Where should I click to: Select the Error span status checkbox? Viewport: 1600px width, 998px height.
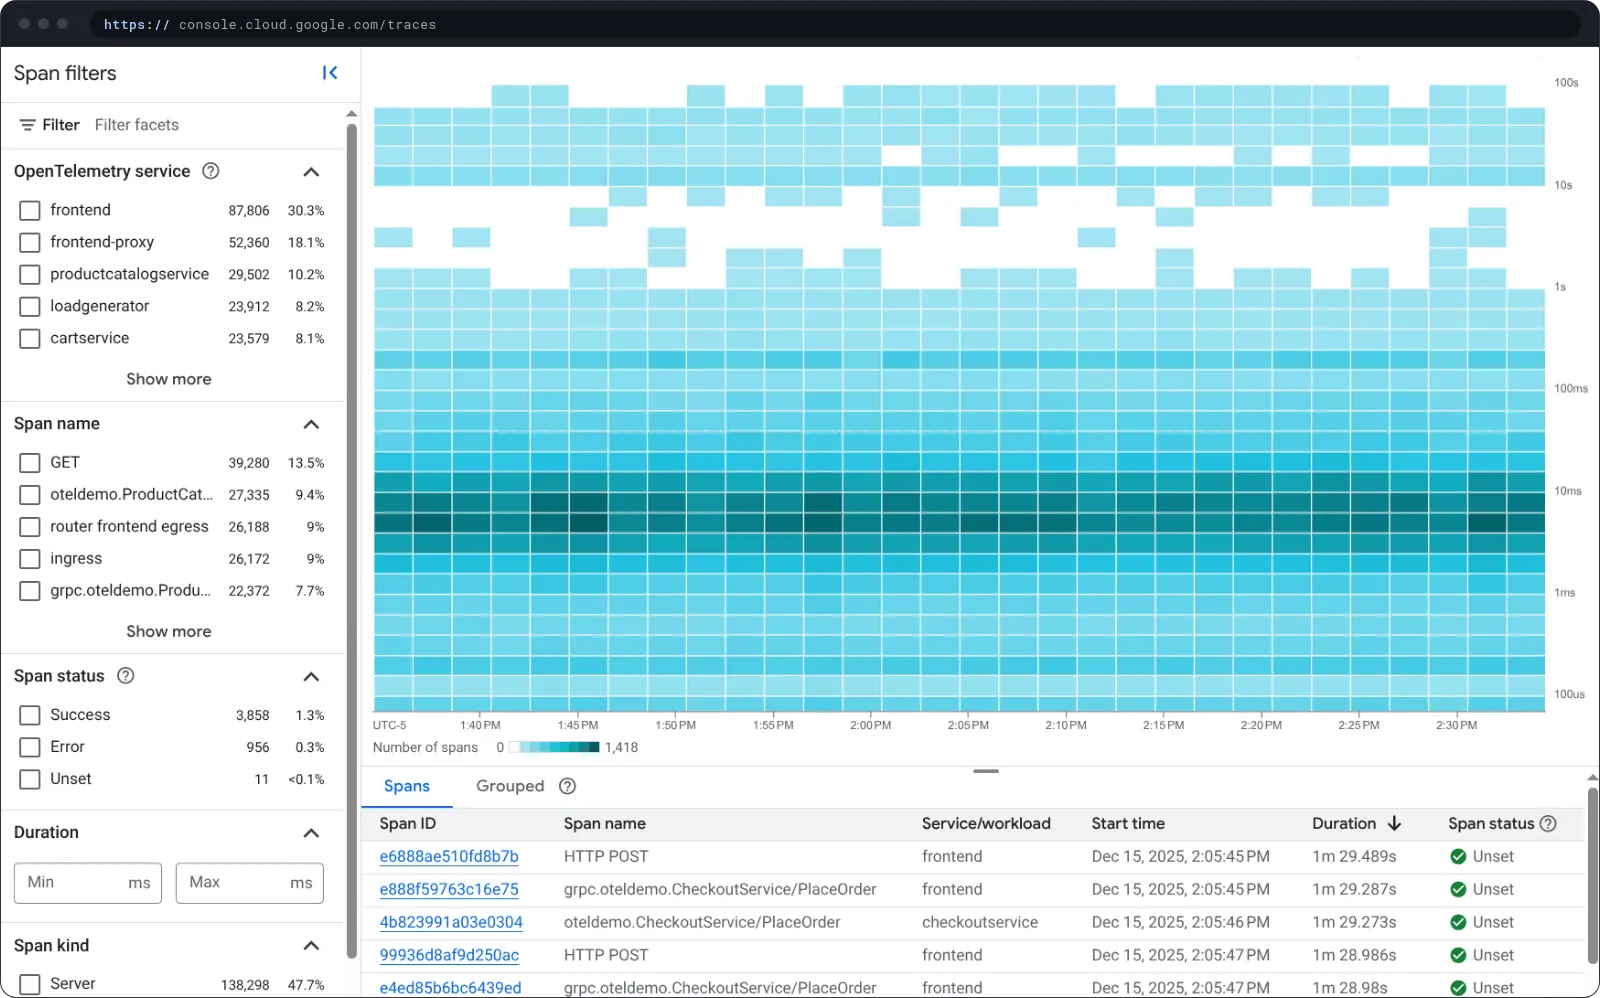pos(30,747)
